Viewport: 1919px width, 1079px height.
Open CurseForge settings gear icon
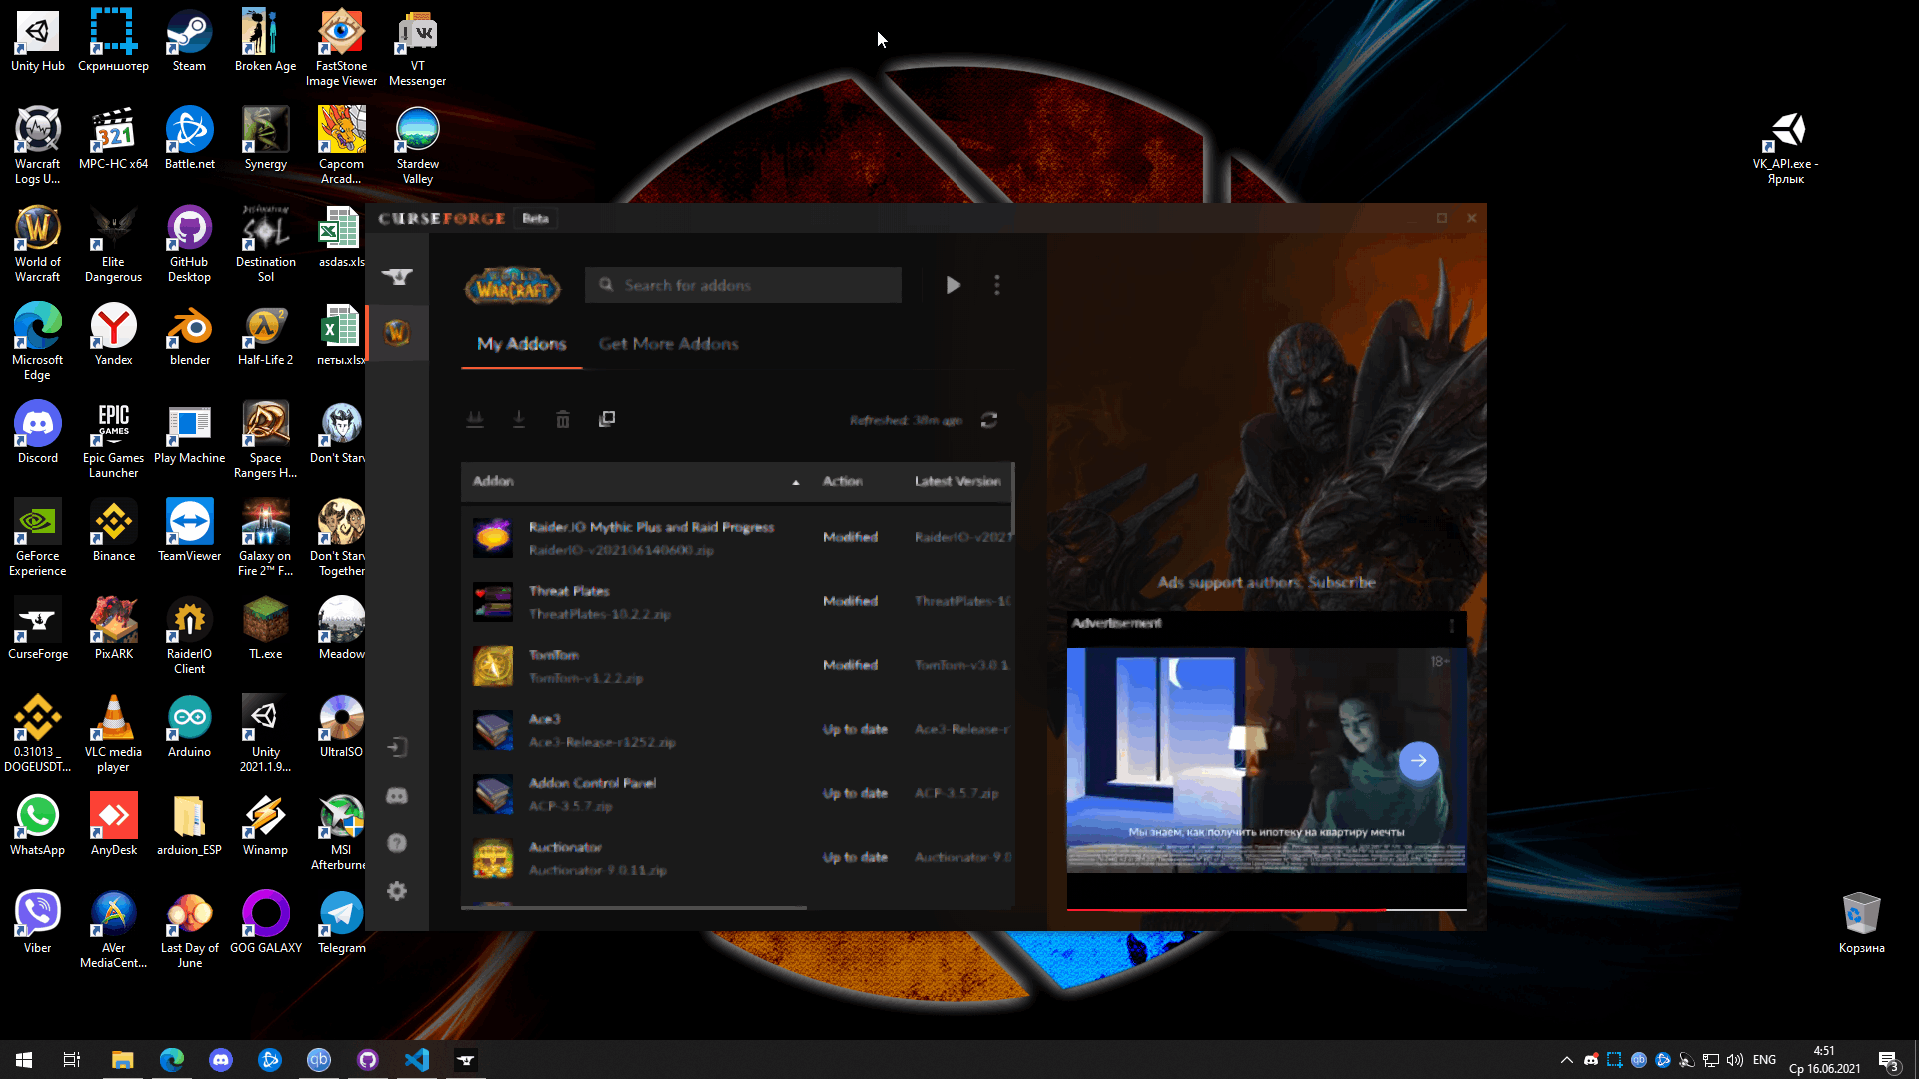[397, 891]
